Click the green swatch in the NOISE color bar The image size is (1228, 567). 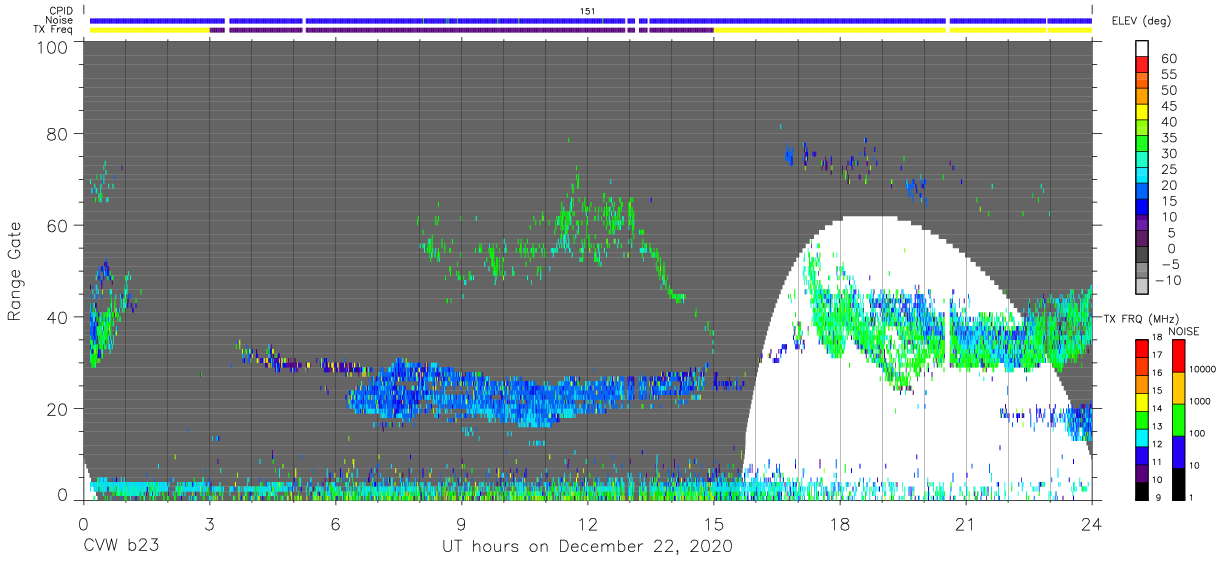tap(1177, 420)
